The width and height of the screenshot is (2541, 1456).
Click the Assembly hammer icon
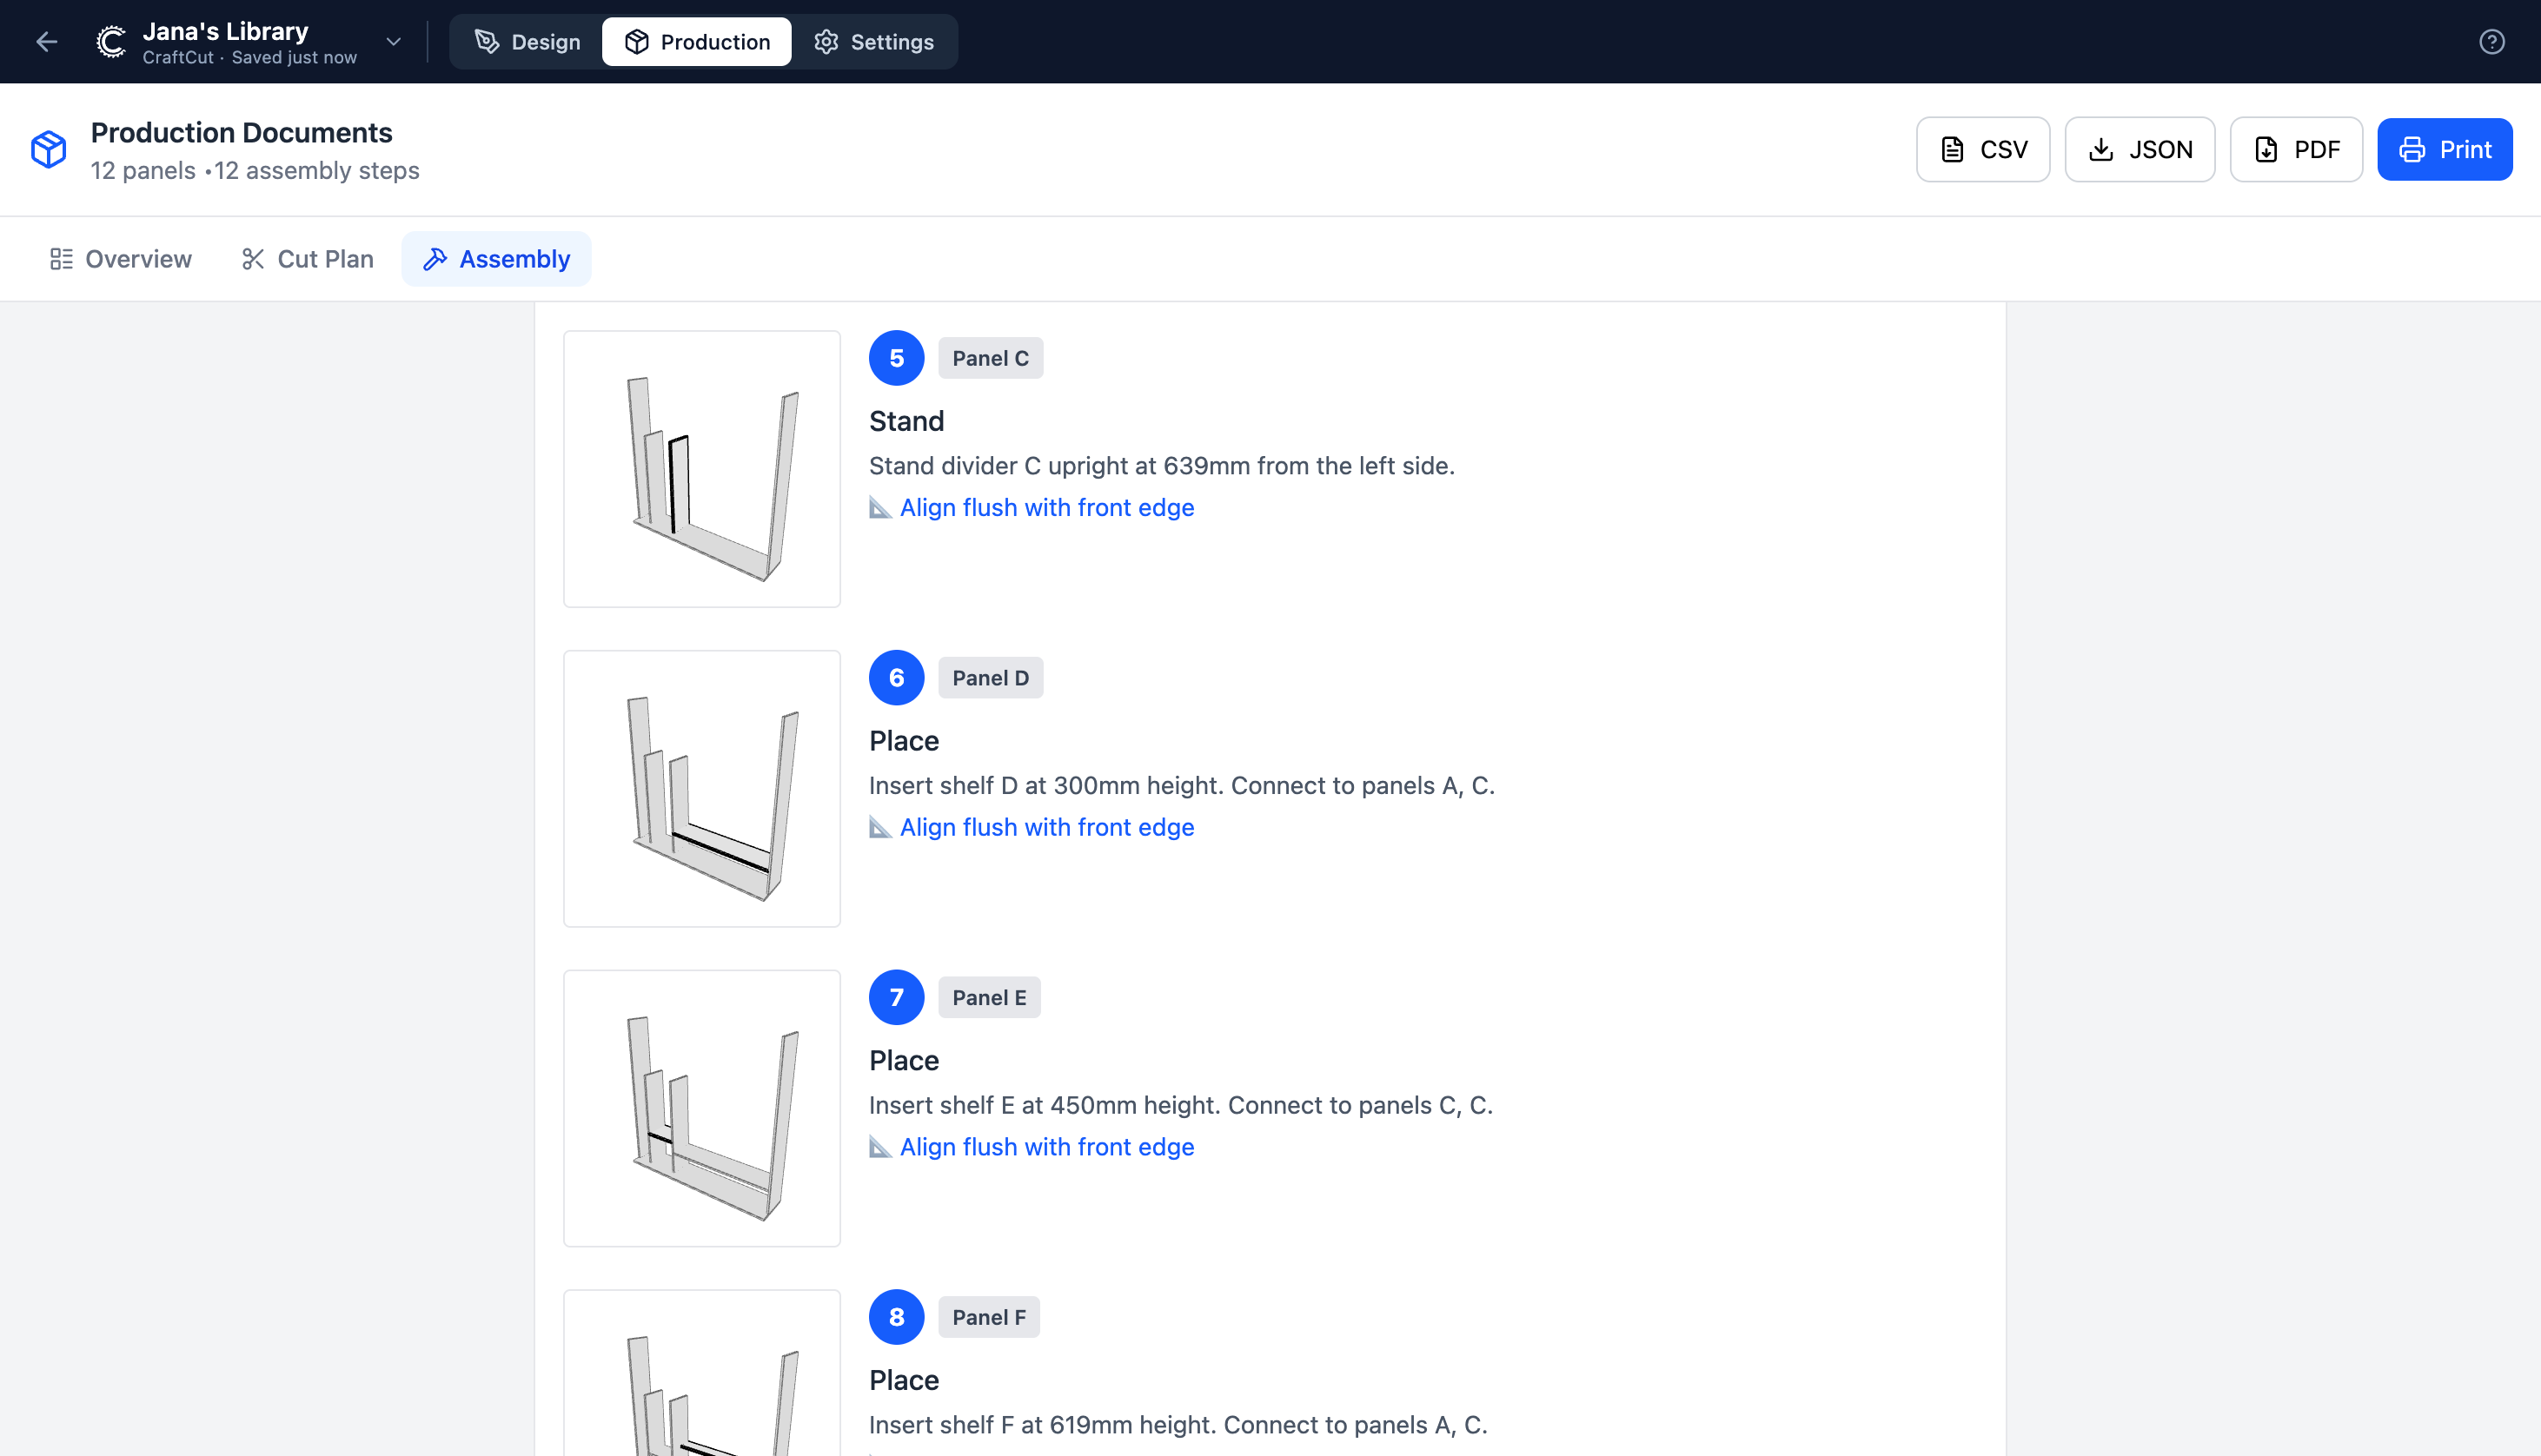(435, 258)
